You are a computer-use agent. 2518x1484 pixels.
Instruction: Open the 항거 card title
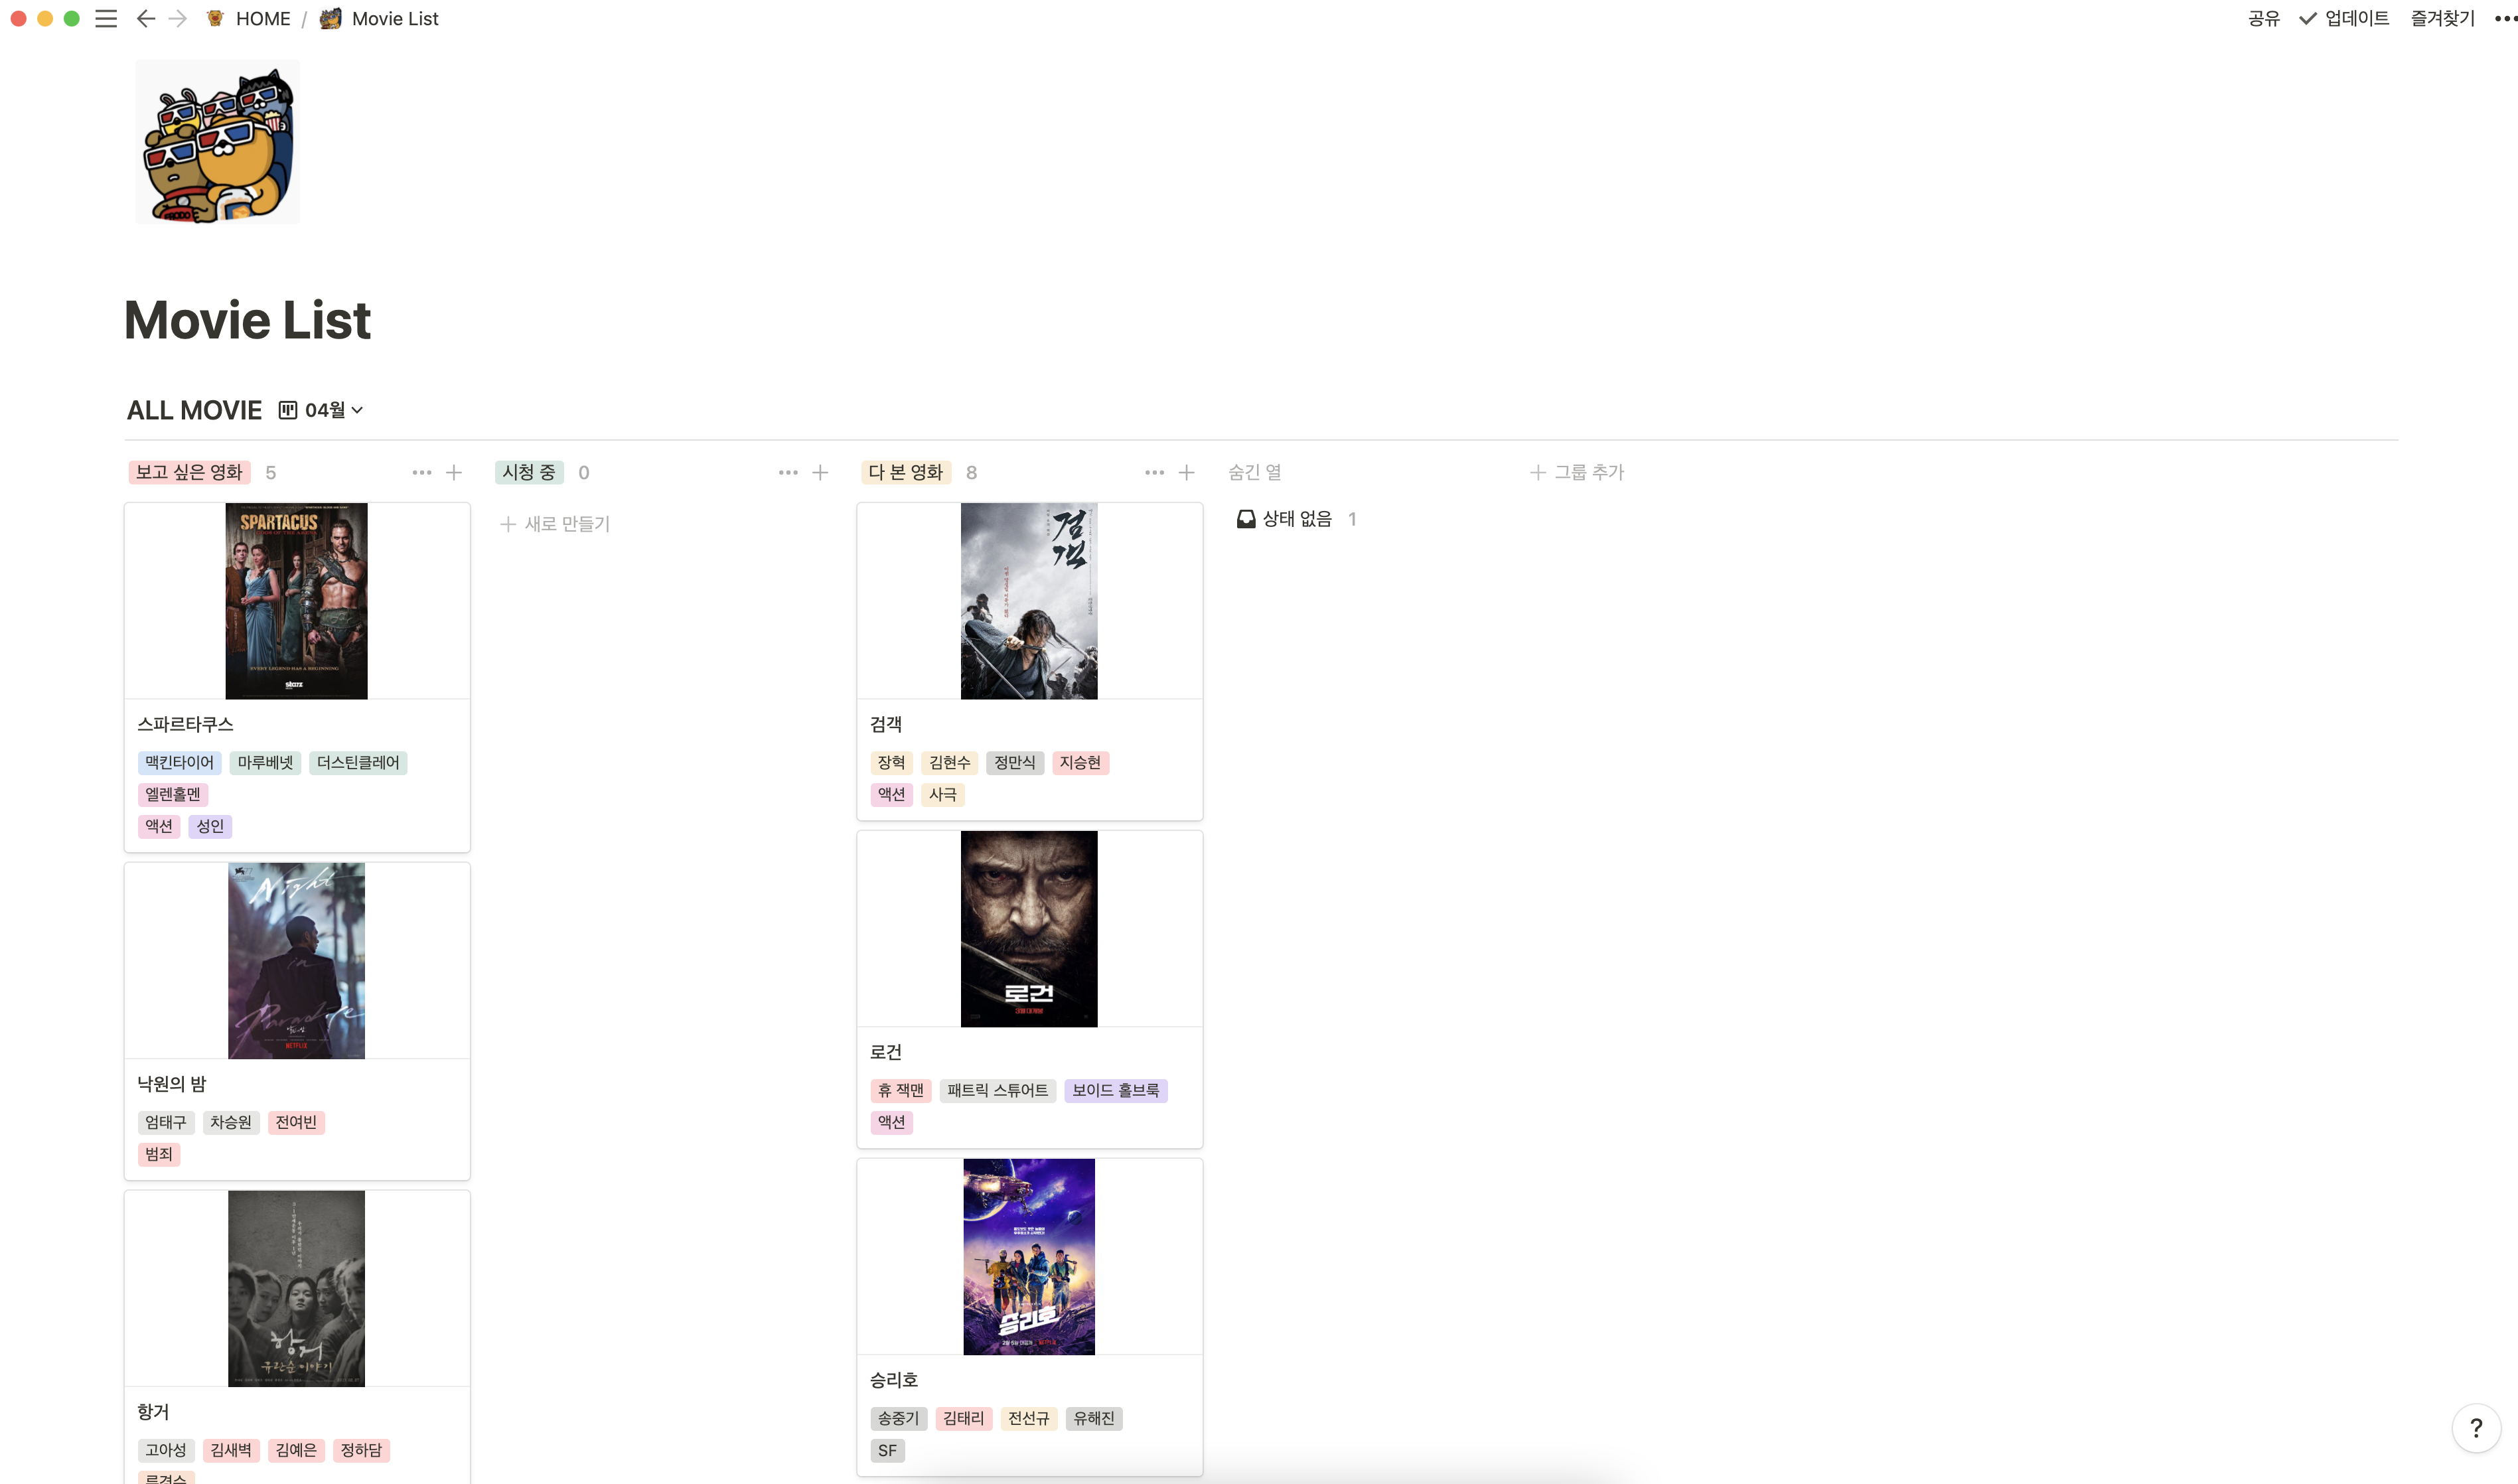pos(153,1412)
